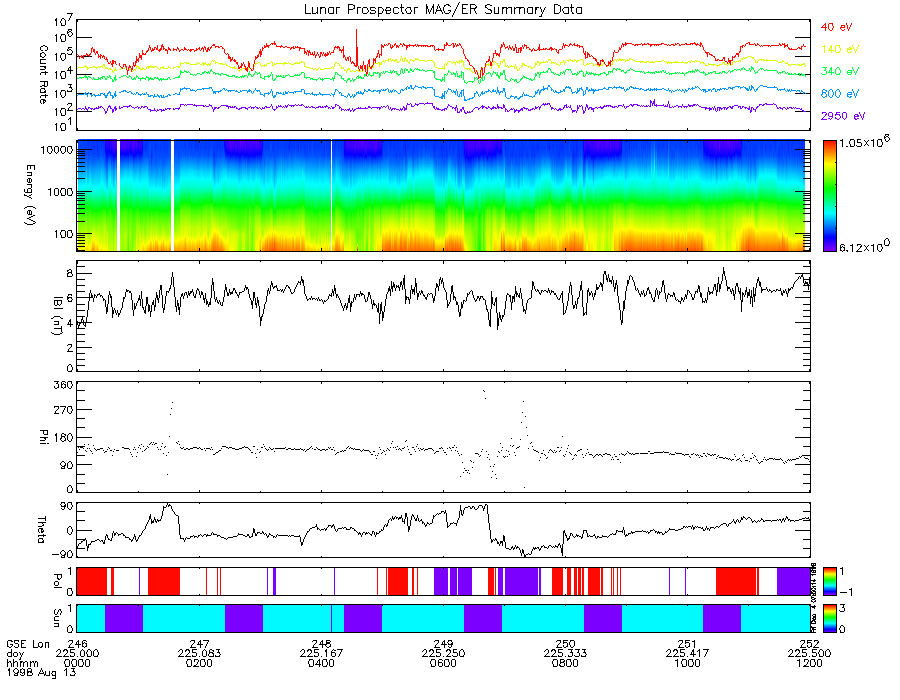This screenshot has width=900, height=700.
Task: Select the 340 eV legend label
Action: click(x=840, y=71)
